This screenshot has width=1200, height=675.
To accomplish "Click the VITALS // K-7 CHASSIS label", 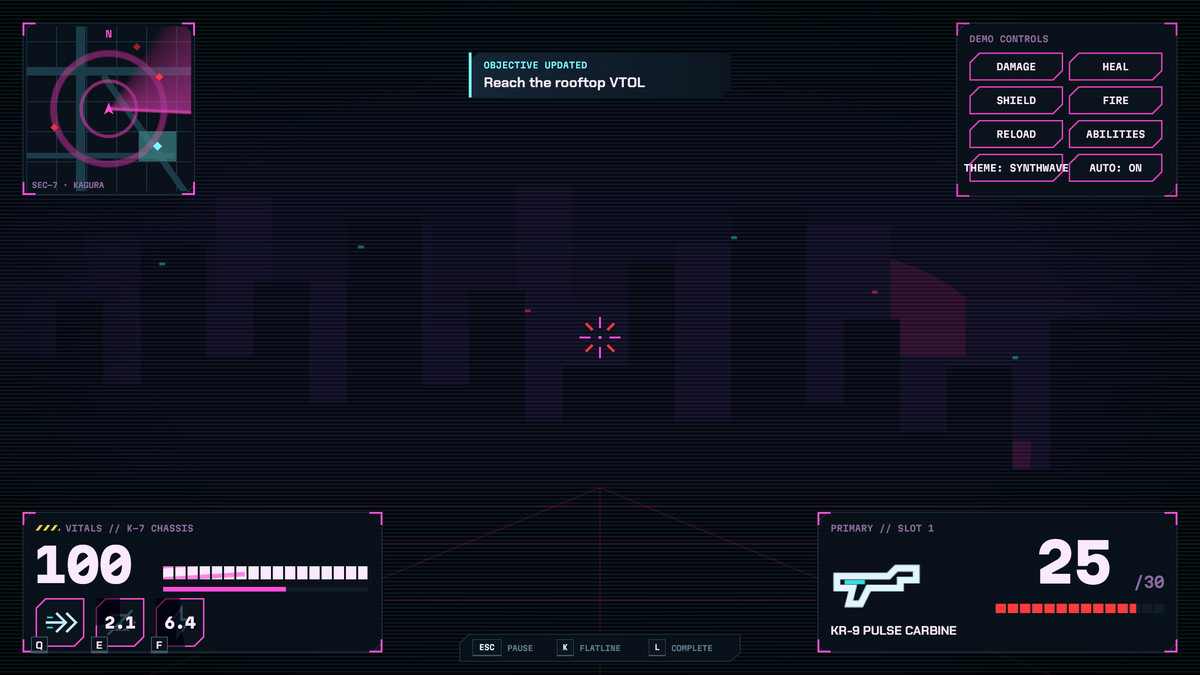I will [129, 528].
